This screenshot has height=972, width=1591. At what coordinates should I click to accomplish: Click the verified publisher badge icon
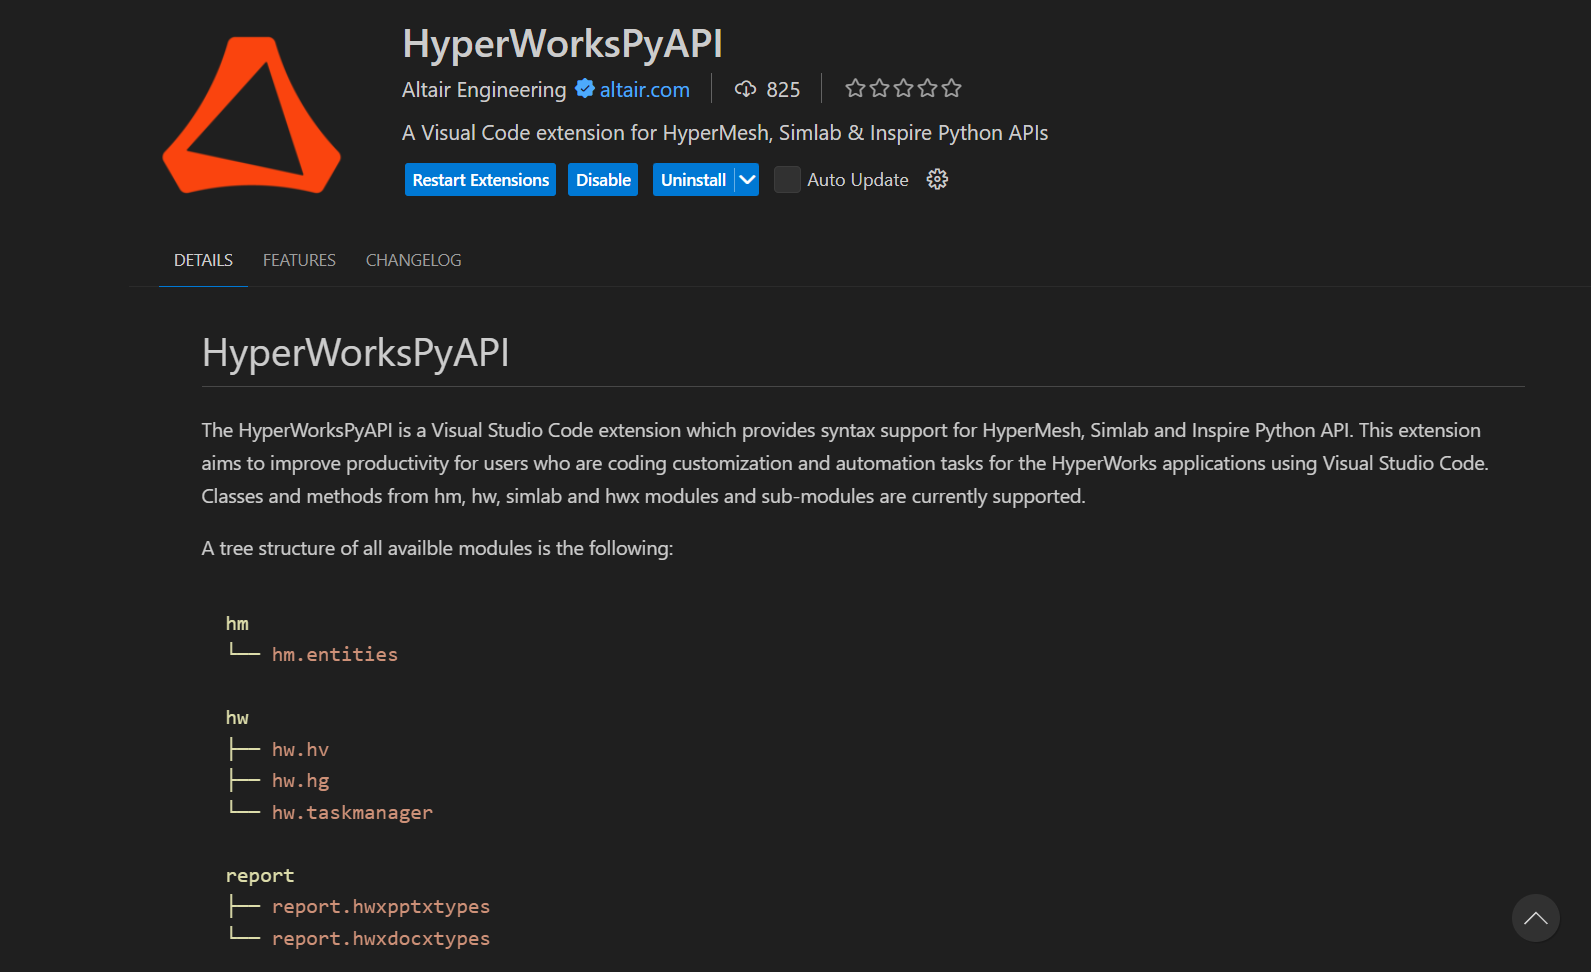point(585,89)
